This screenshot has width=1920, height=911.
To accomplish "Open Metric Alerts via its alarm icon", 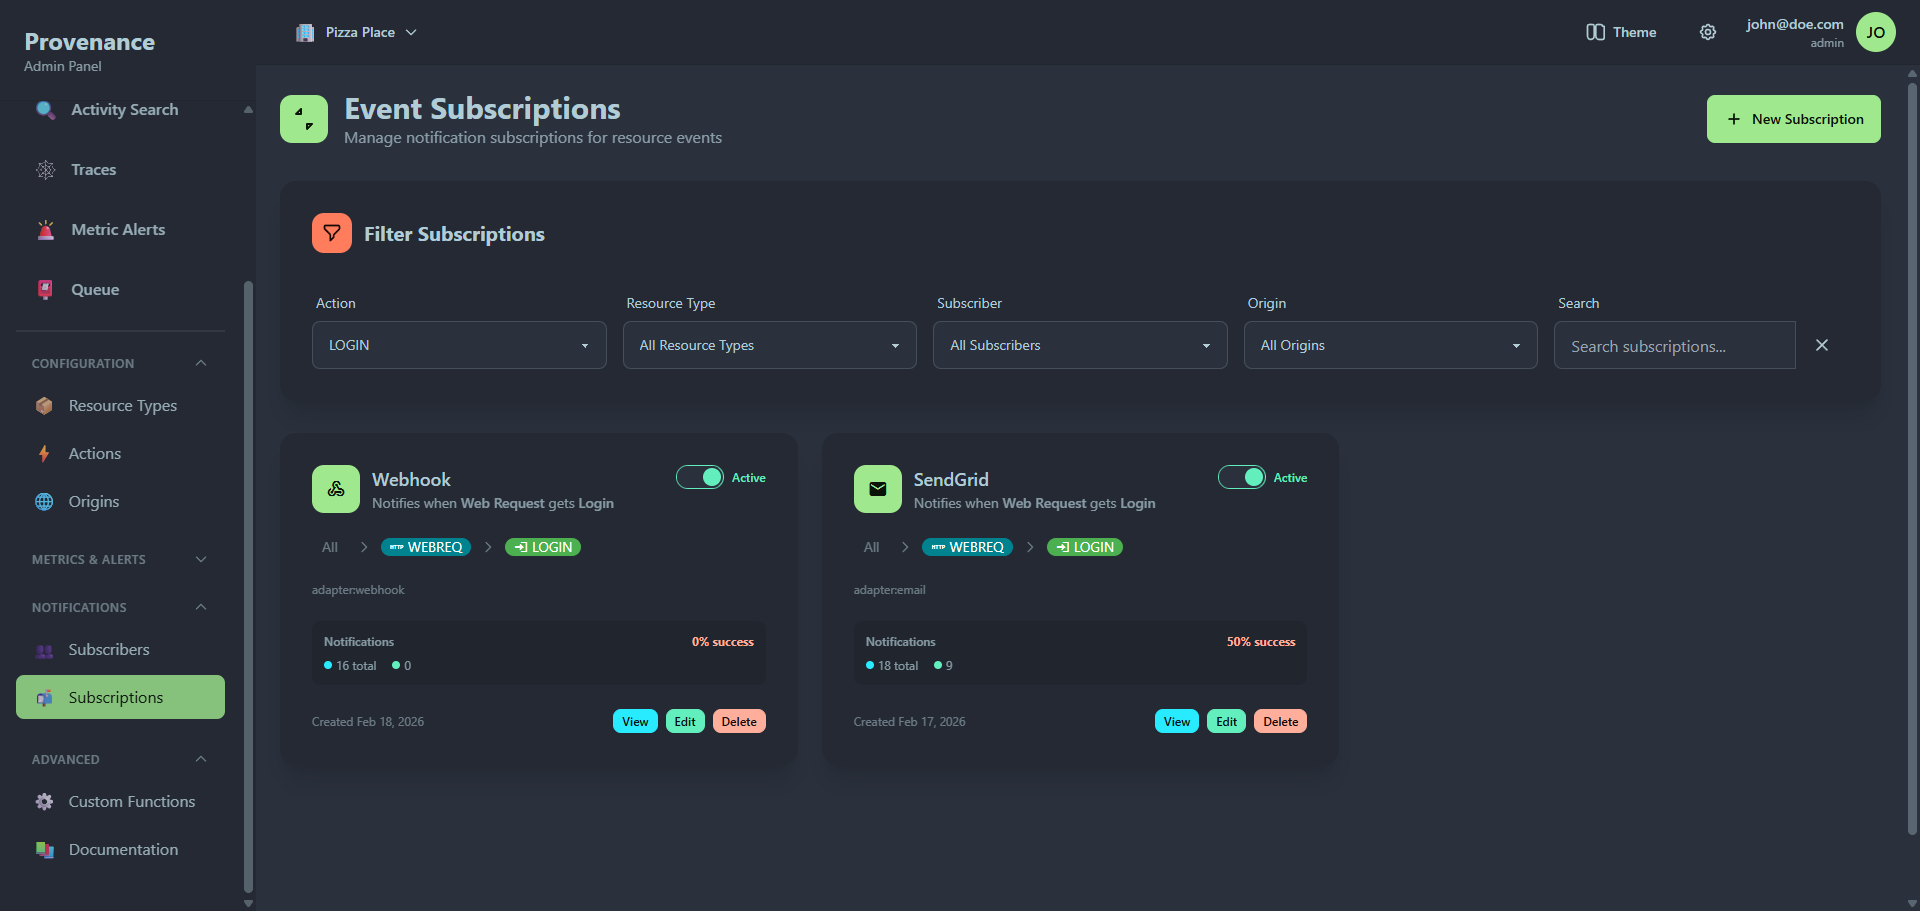I will [x=45, y=229].
